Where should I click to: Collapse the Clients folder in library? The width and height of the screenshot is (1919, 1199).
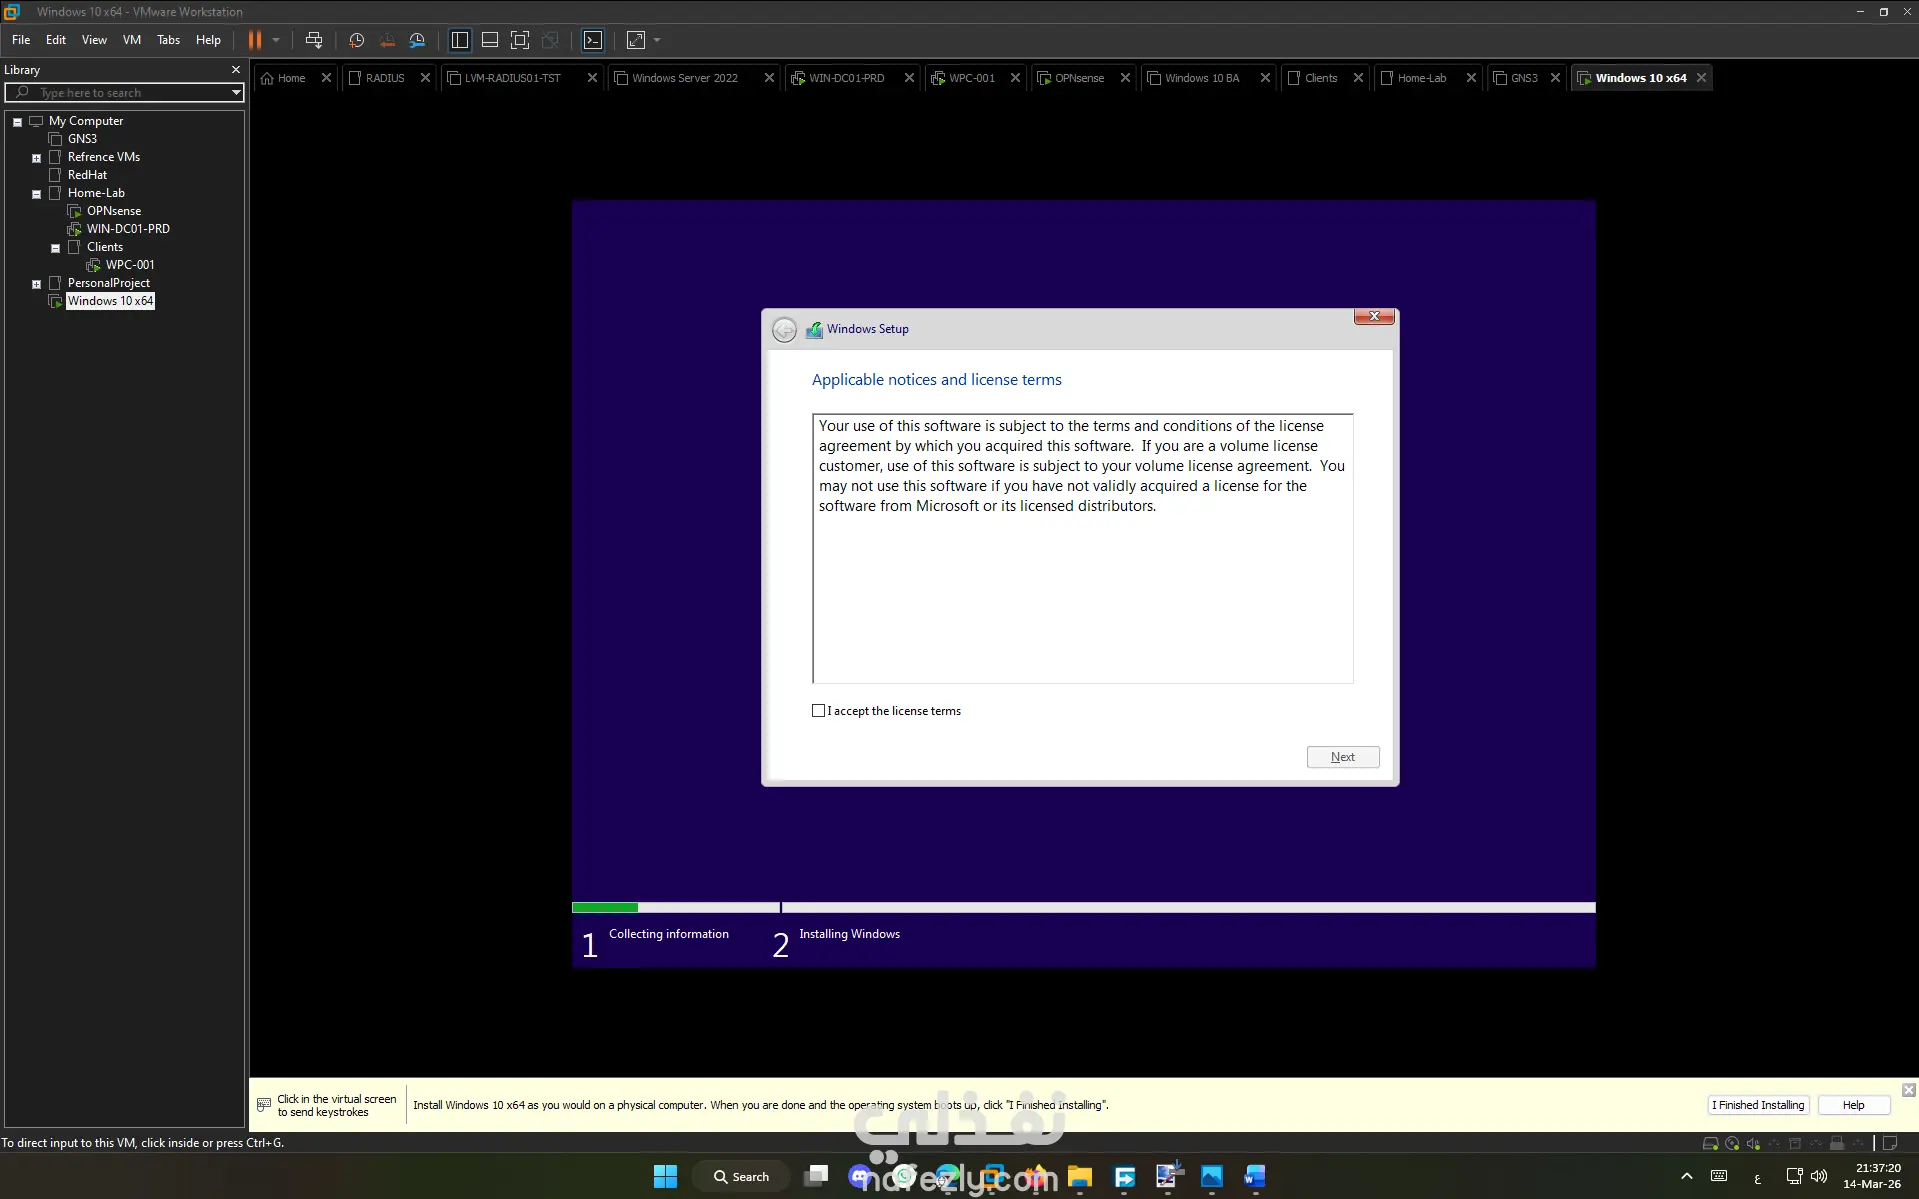tap(55, 248)
